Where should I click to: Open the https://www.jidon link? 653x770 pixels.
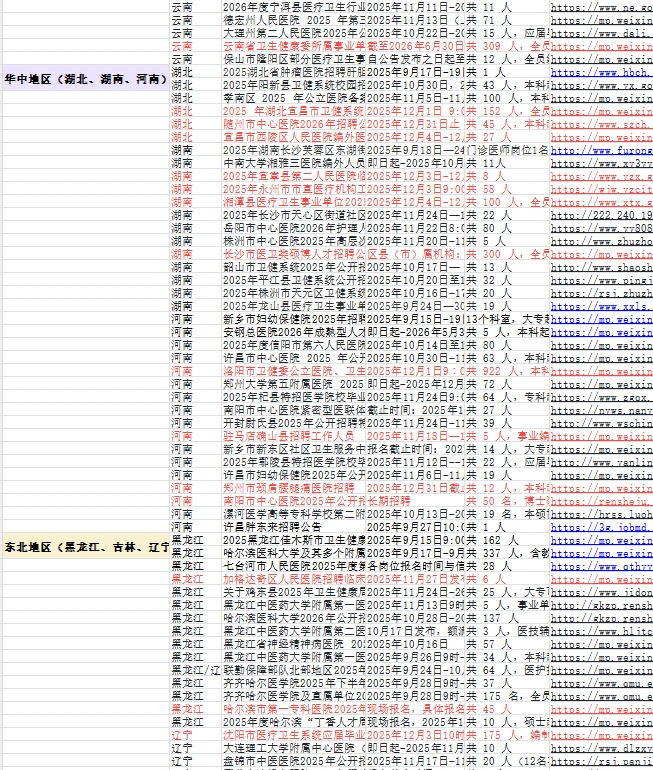click(x=601, y=592)
